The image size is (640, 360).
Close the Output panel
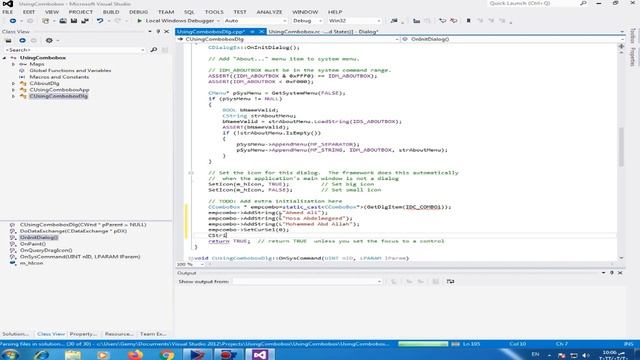pyautogui.click(x=620, y=273)
